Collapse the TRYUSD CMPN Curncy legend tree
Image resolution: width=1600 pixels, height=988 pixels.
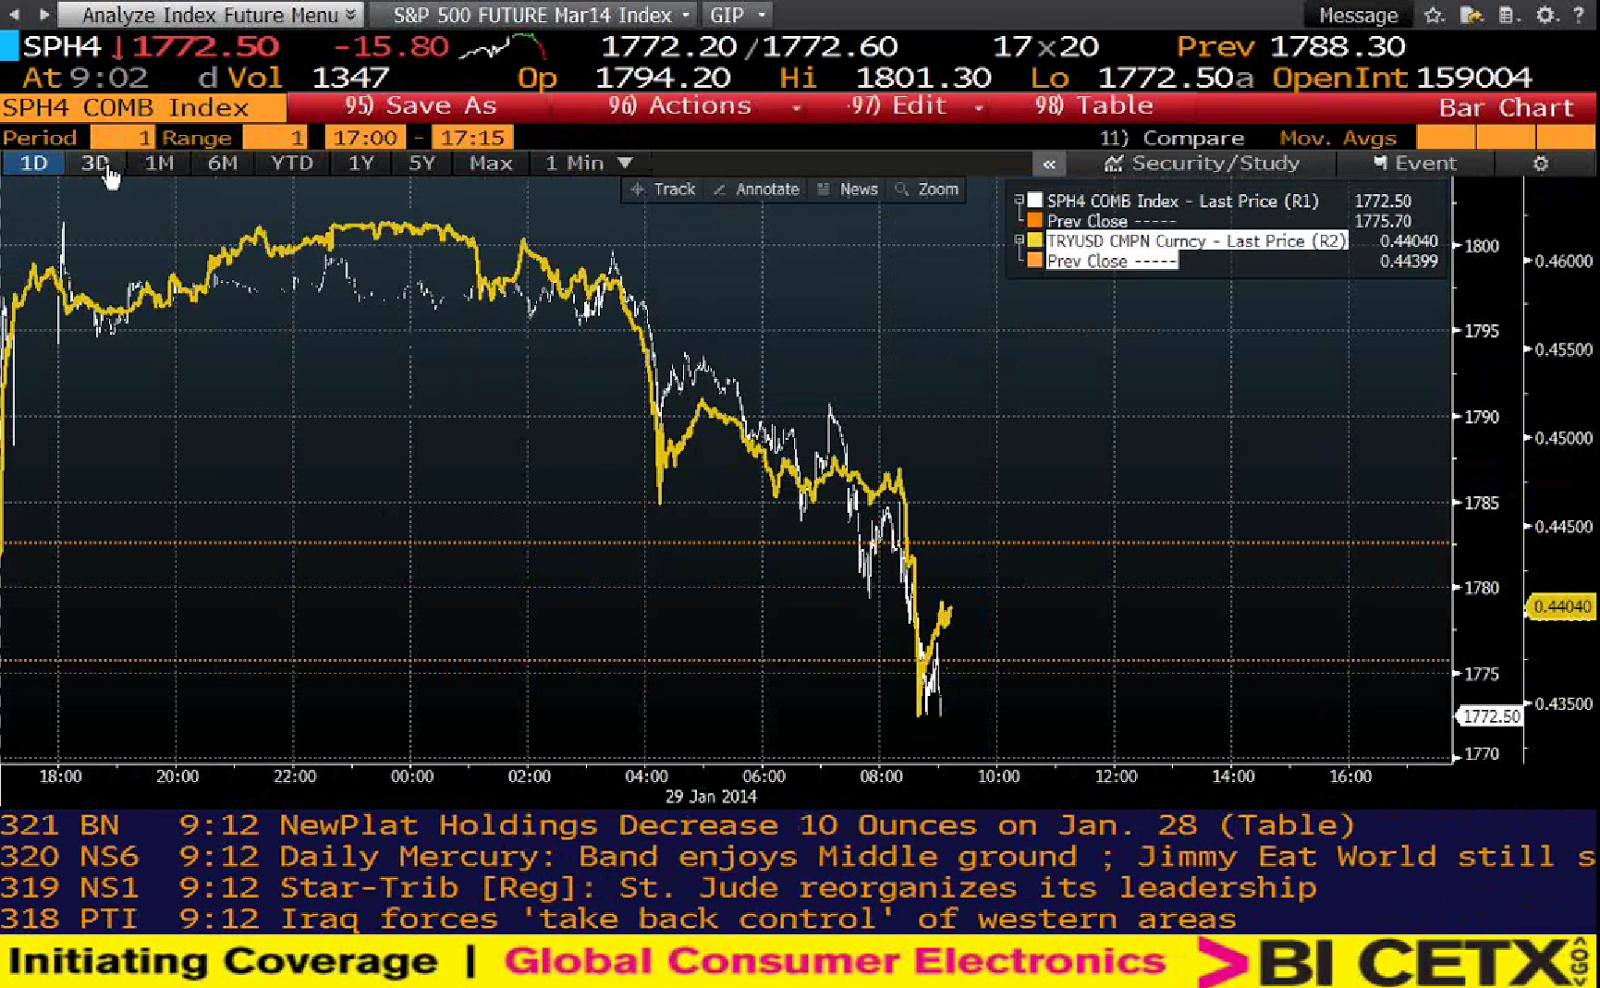pos(1019,240)
